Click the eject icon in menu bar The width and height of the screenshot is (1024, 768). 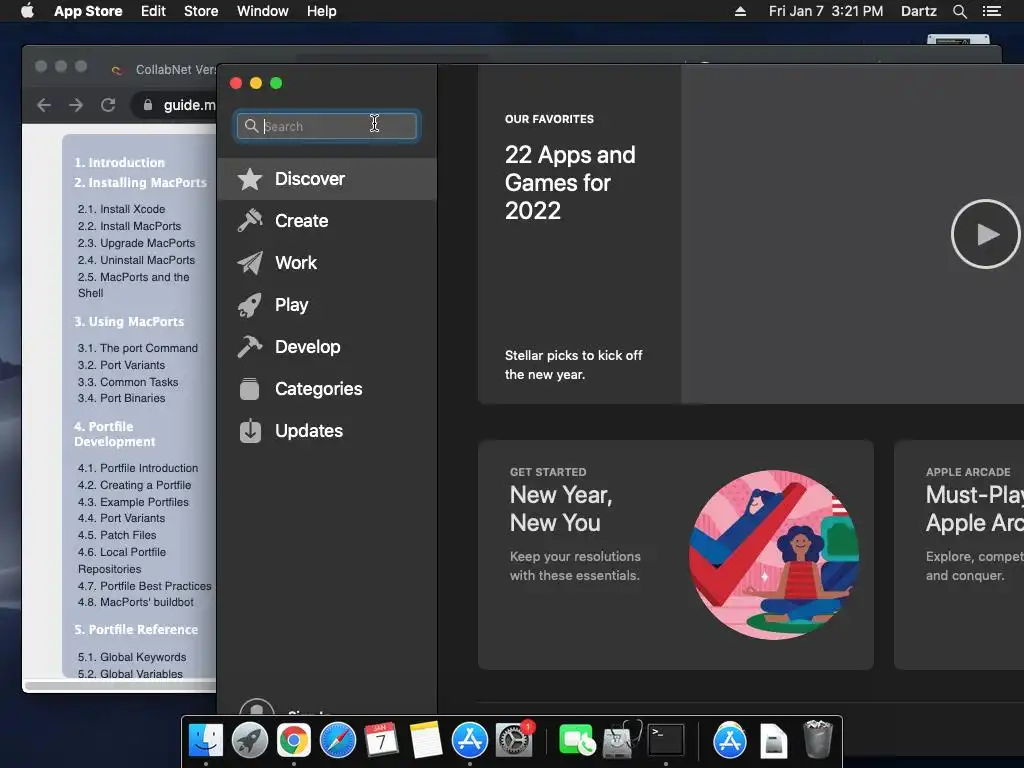(740, 11)
